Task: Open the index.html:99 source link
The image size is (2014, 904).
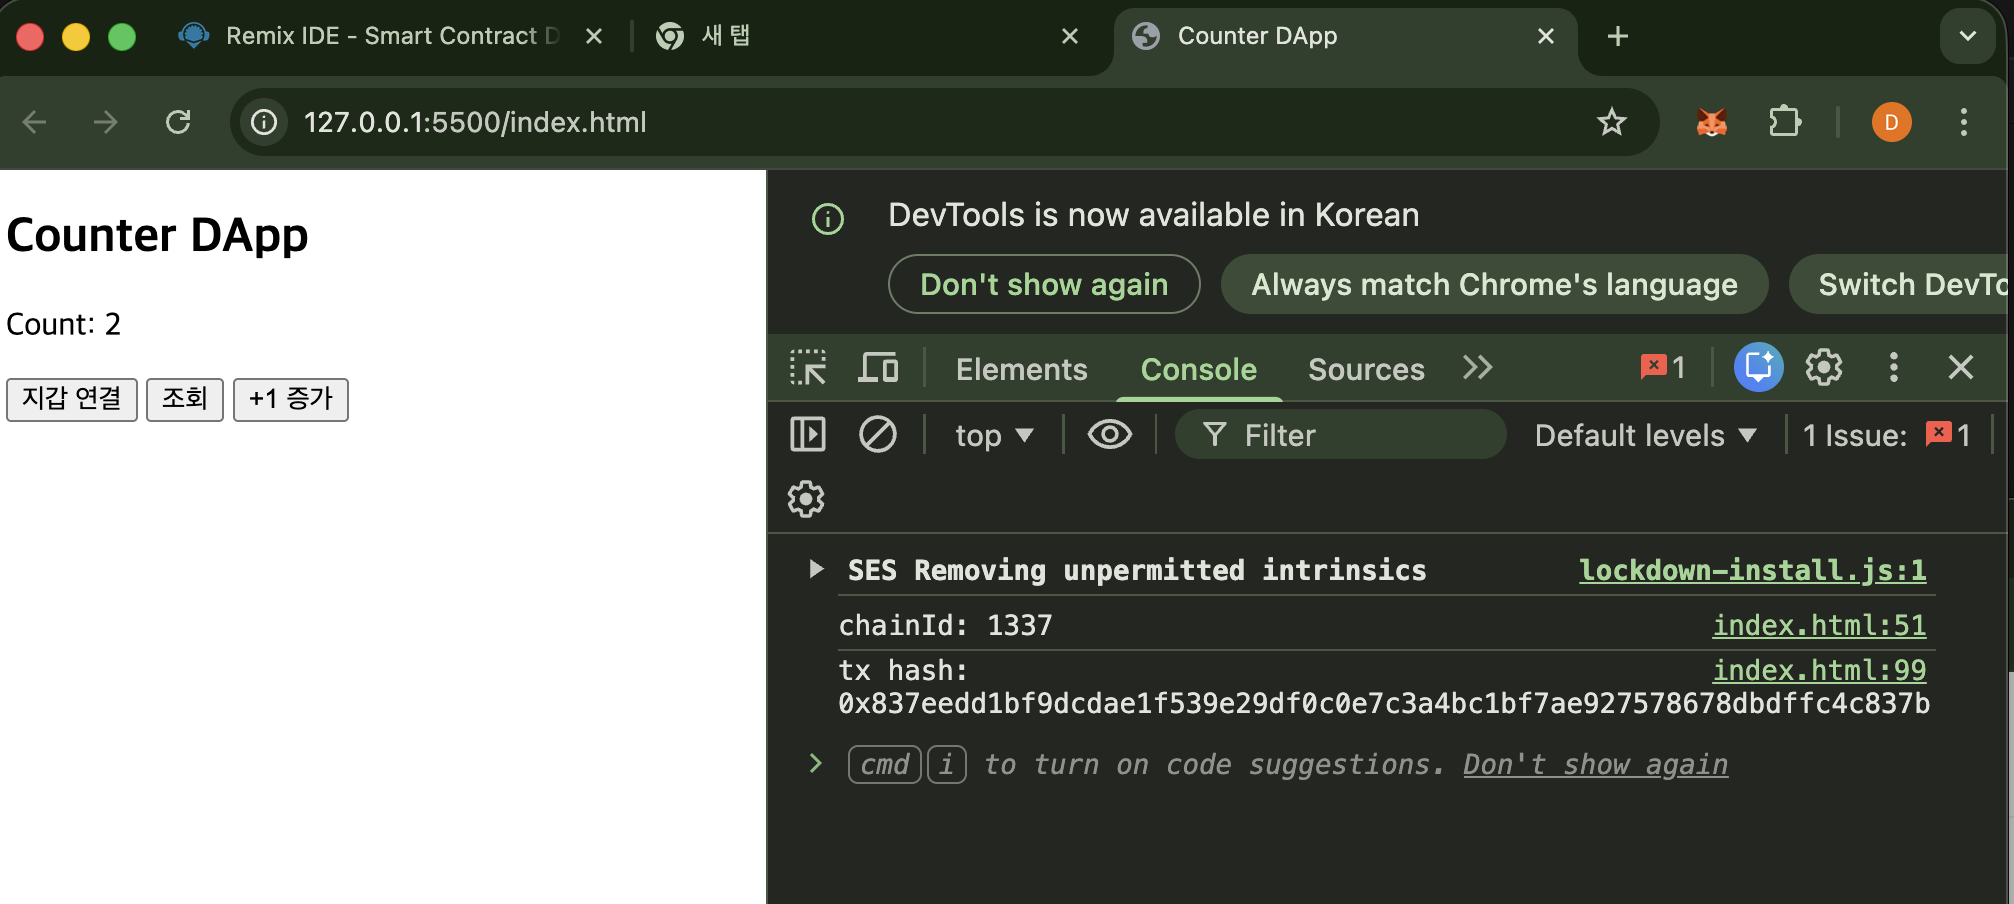Action: coord(1819,670)
